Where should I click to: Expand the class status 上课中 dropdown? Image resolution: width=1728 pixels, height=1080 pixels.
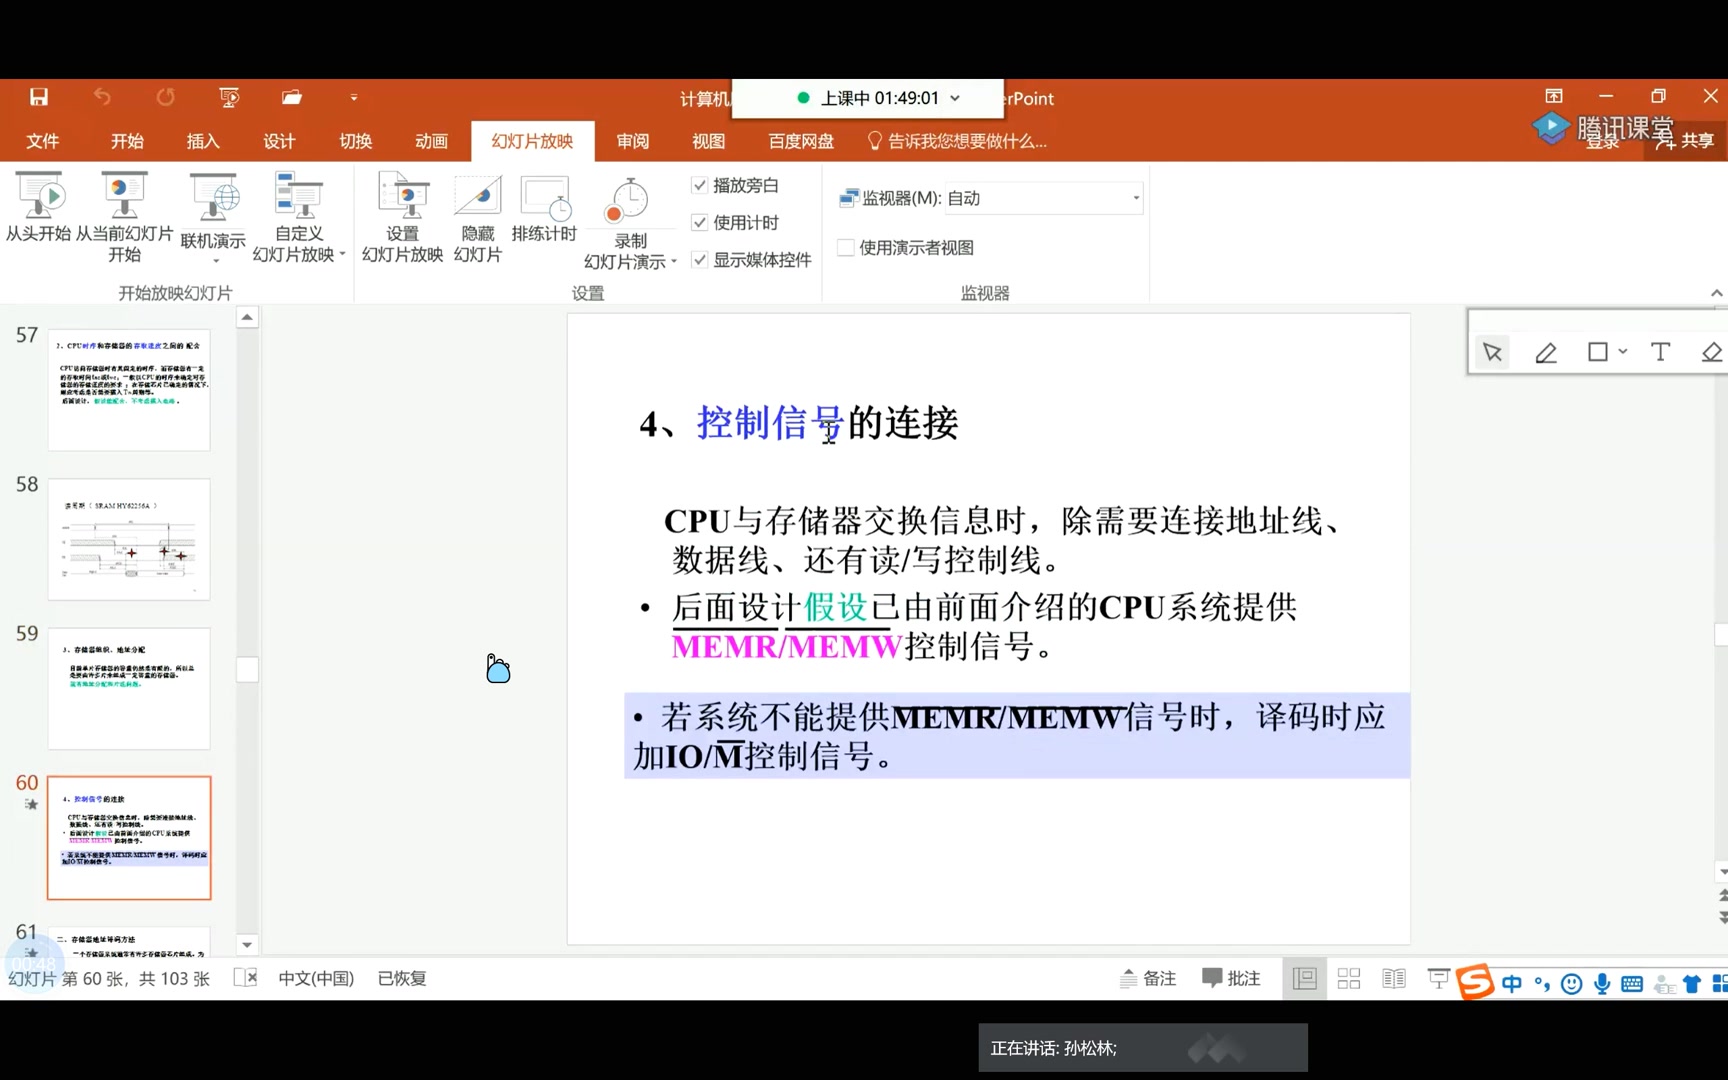point(955,98)
